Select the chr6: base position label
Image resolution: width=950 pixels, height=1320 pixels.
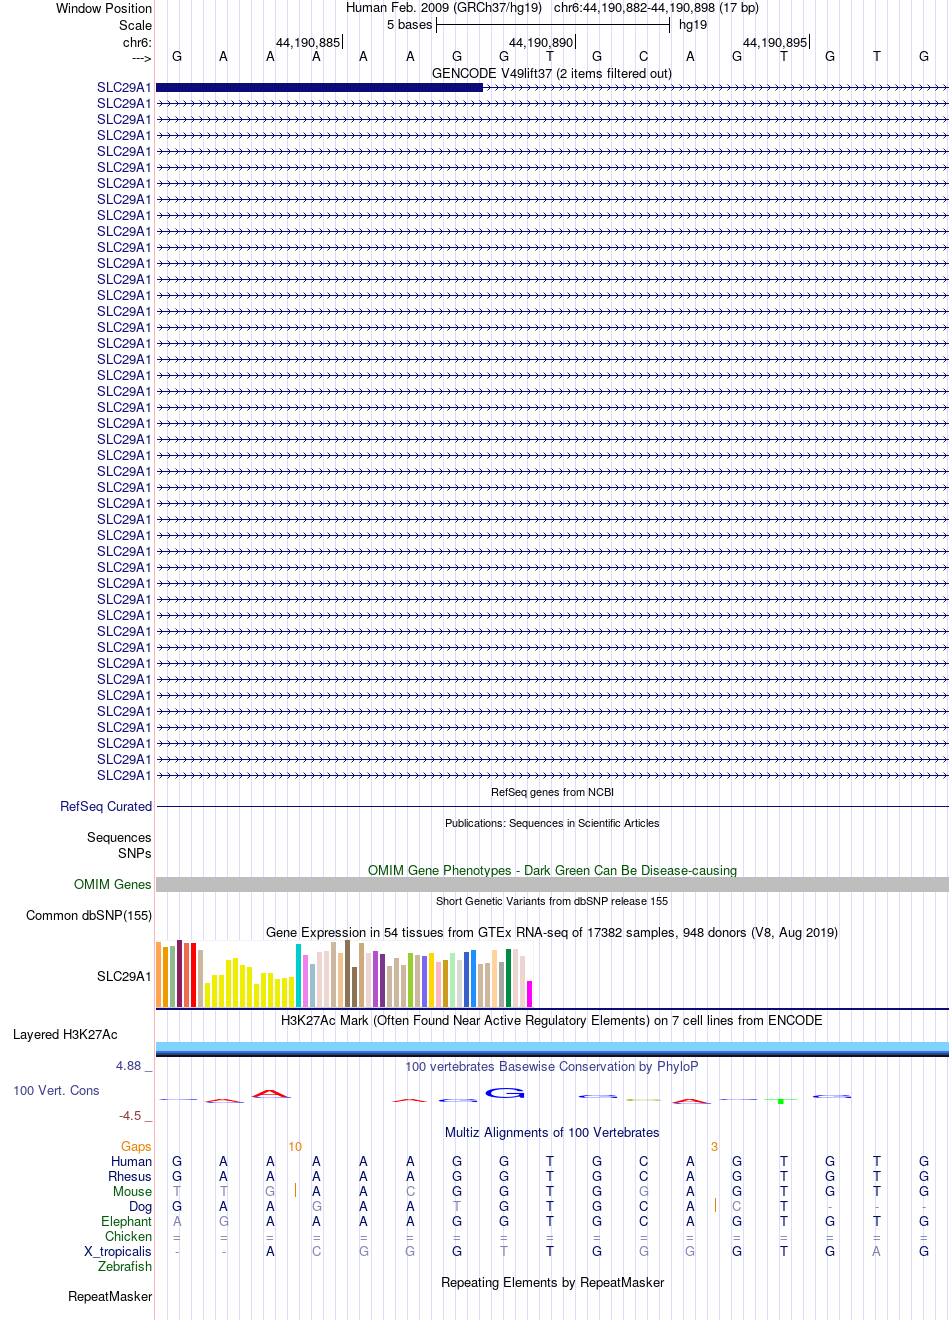137,43
